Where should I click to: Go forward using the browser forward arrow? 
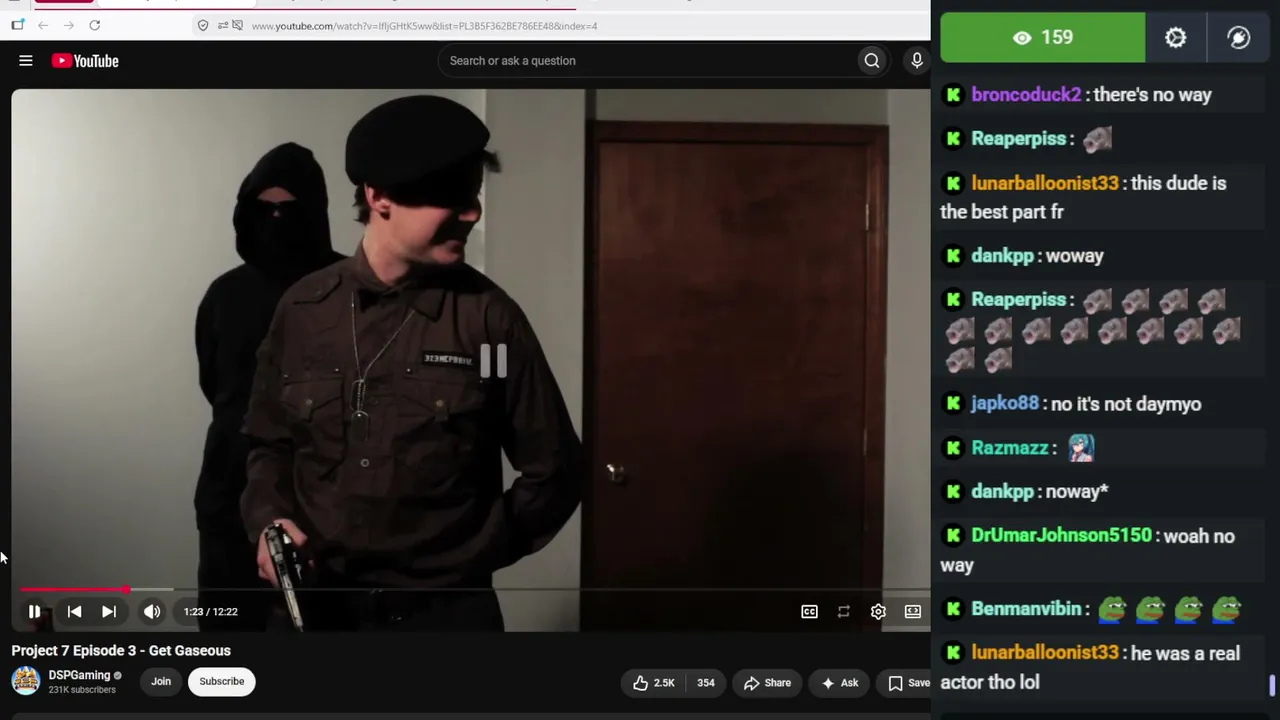68,25
